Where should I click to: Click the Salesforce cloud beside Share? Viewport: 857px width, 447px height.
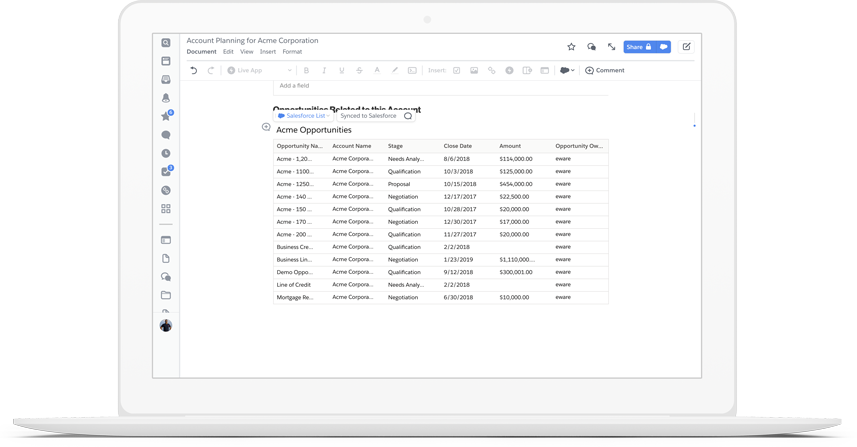663,47
